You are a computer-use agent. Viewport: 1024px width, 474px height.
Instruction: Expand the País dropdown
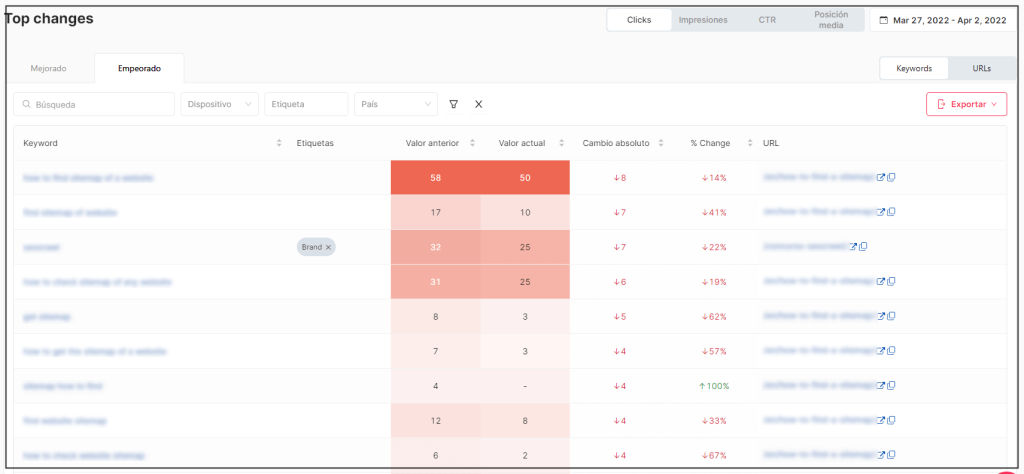coord(396,104)
